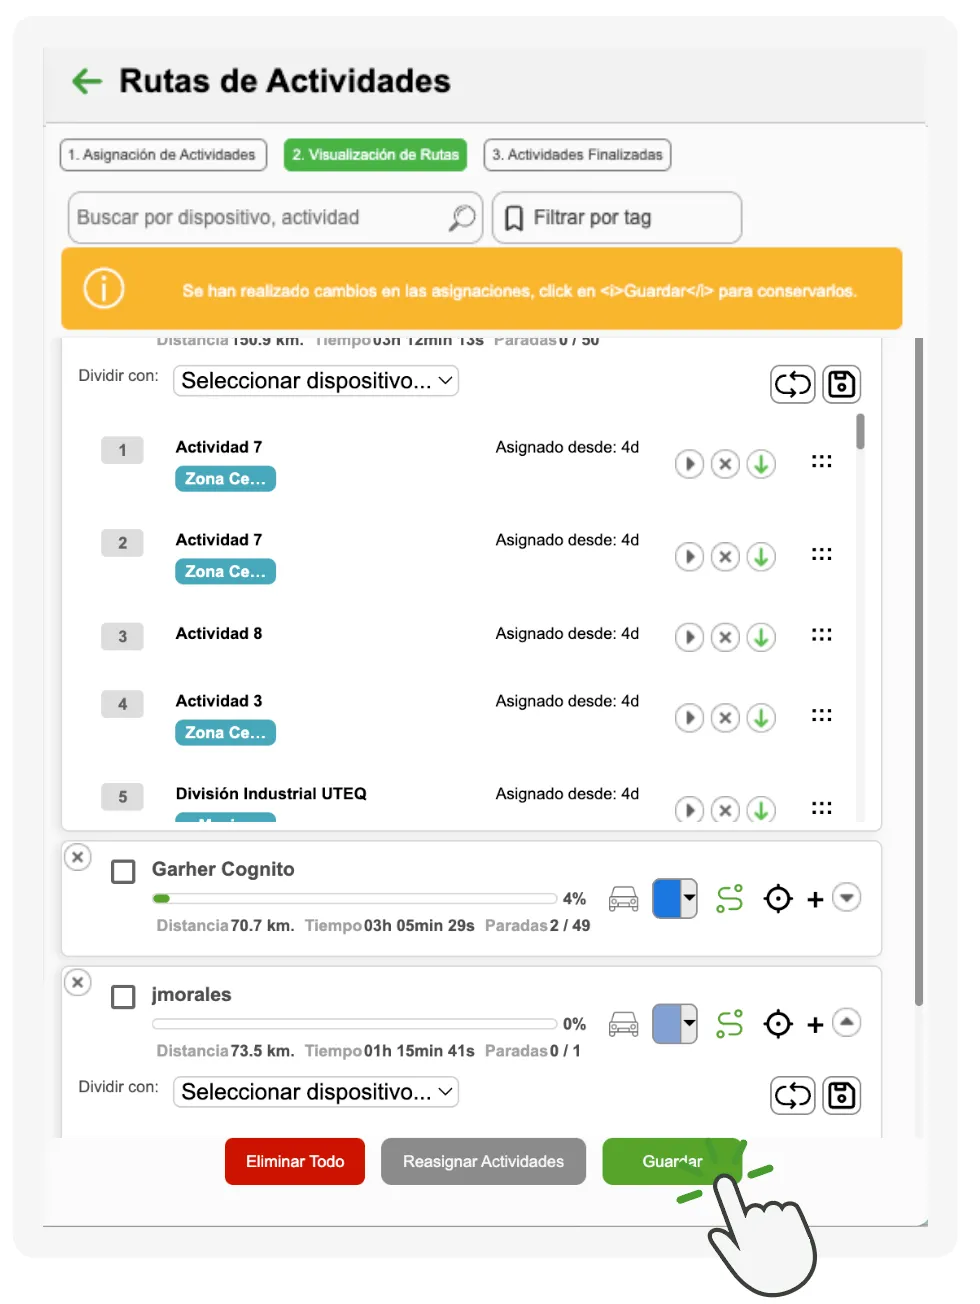The height and width of the screenshot is (1304, 980).
Task: Switch to Visualización de Rutas tab
Action: tap(375, 155)
